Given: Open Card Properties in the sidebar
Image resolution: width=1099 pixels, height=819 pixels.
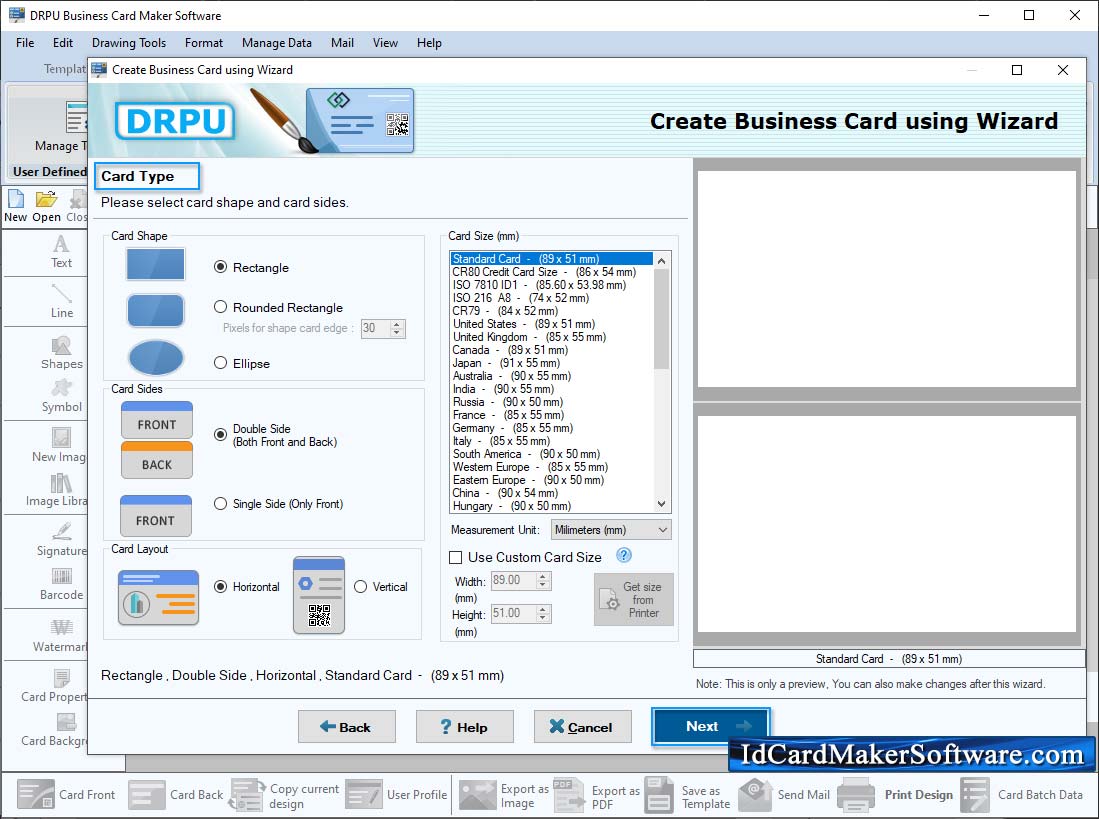Looking at the screenshot, I should 53,685.
